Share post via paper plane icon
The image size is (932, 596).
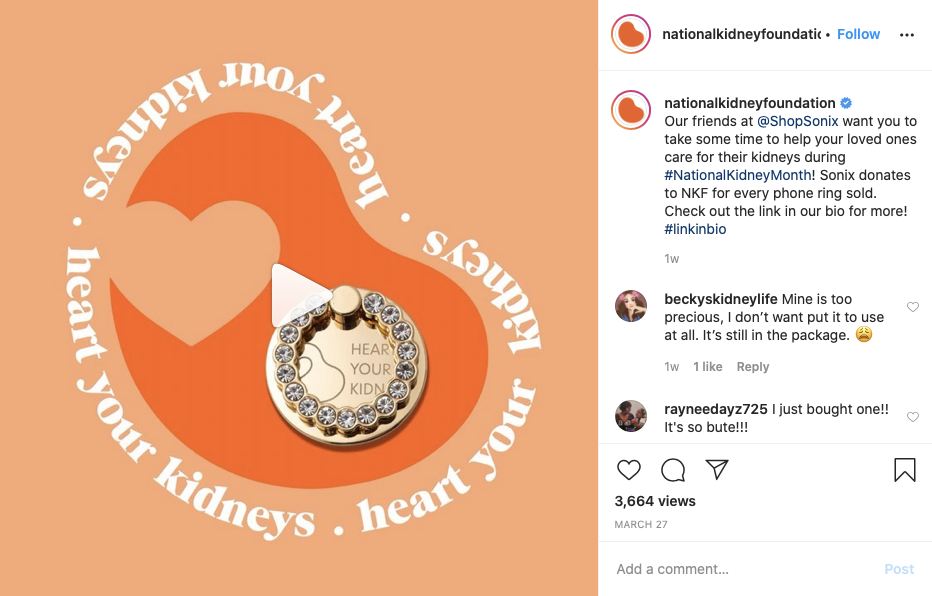click(717, 469)
